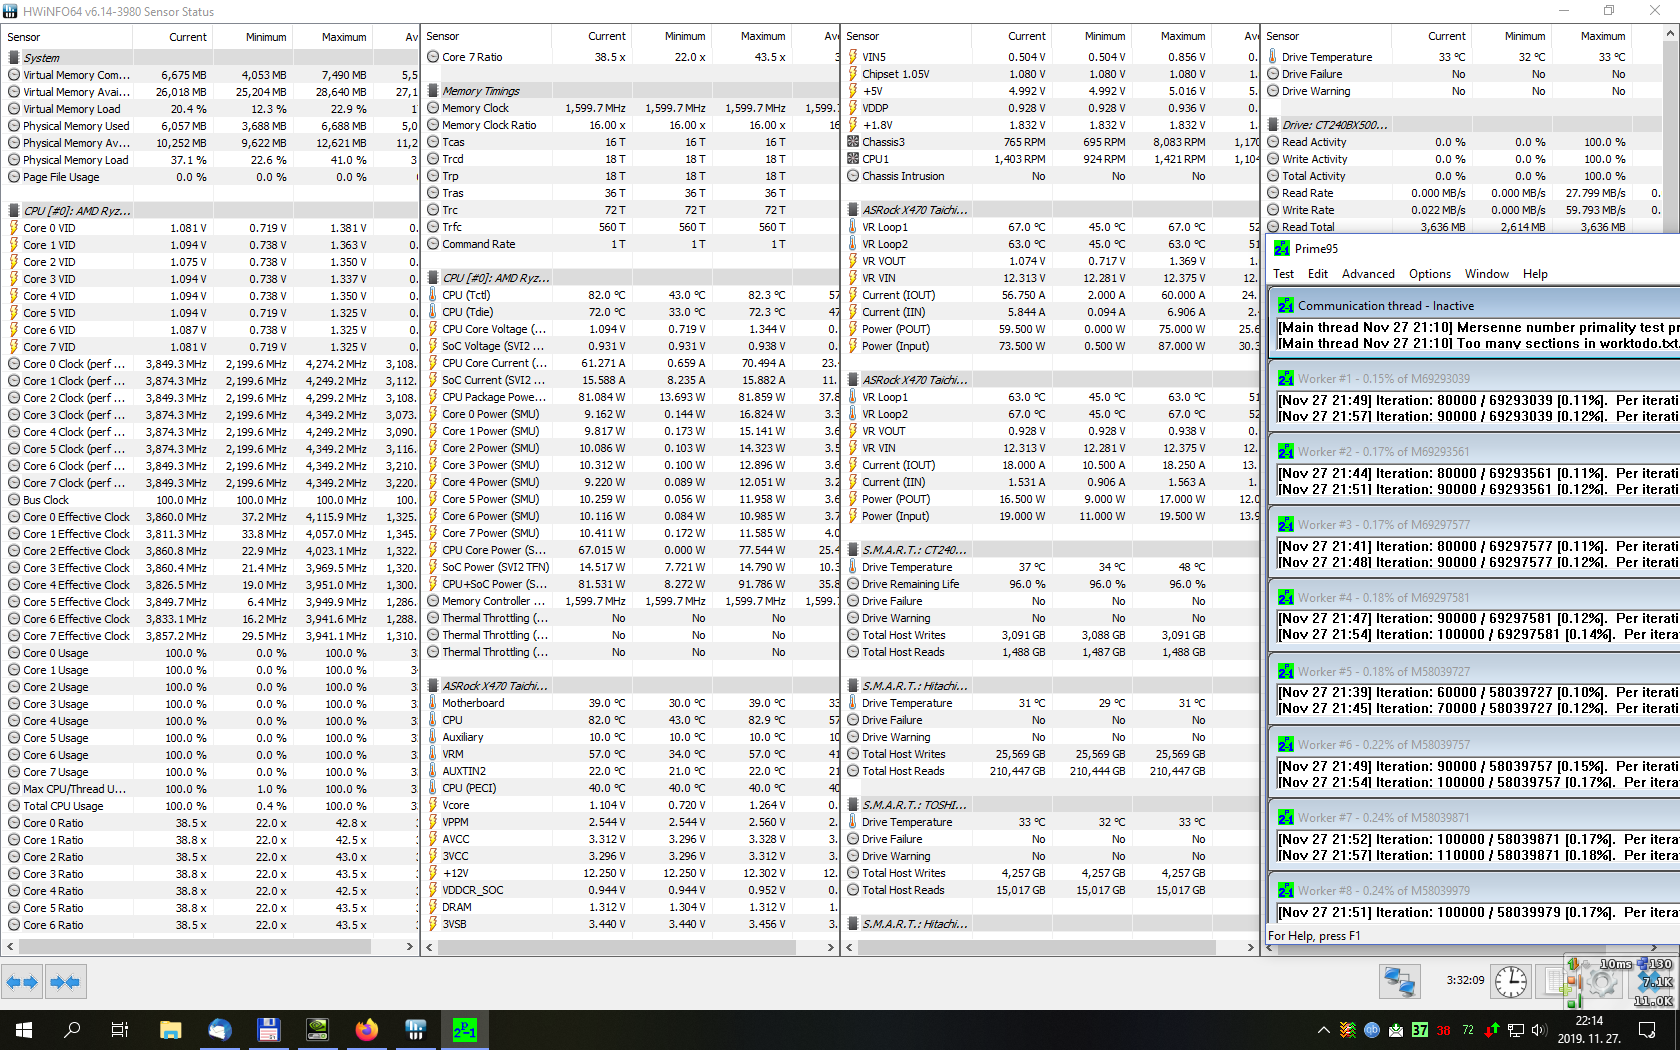Click first pane horizontal scrollbar left arrow

(x=10, y=946)
